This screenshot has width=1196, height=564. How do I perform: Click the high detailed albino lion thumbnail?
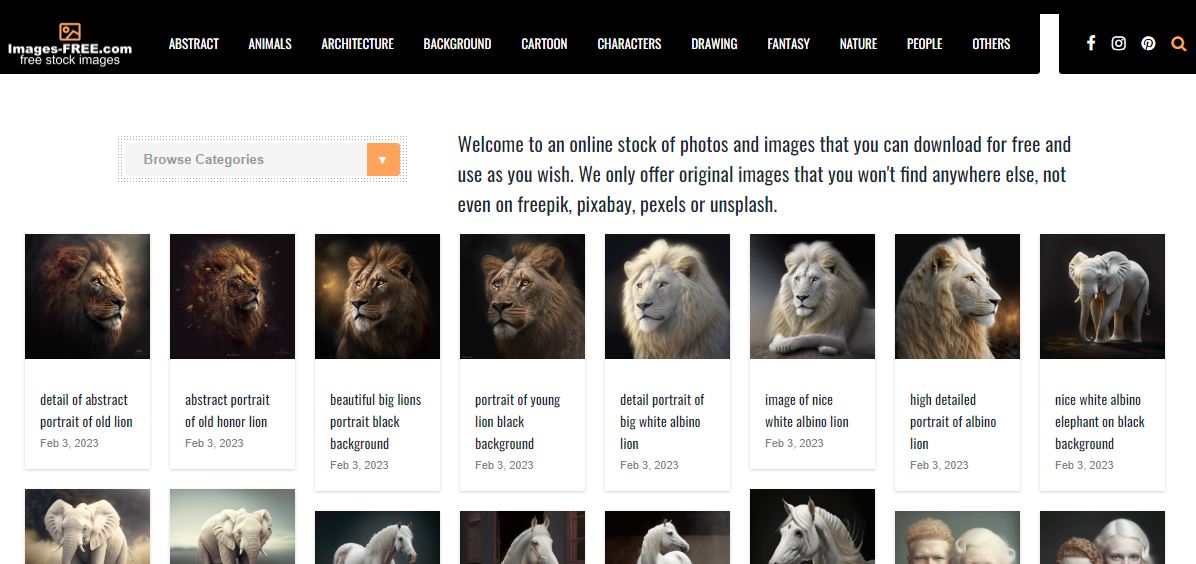click(957, 296)
